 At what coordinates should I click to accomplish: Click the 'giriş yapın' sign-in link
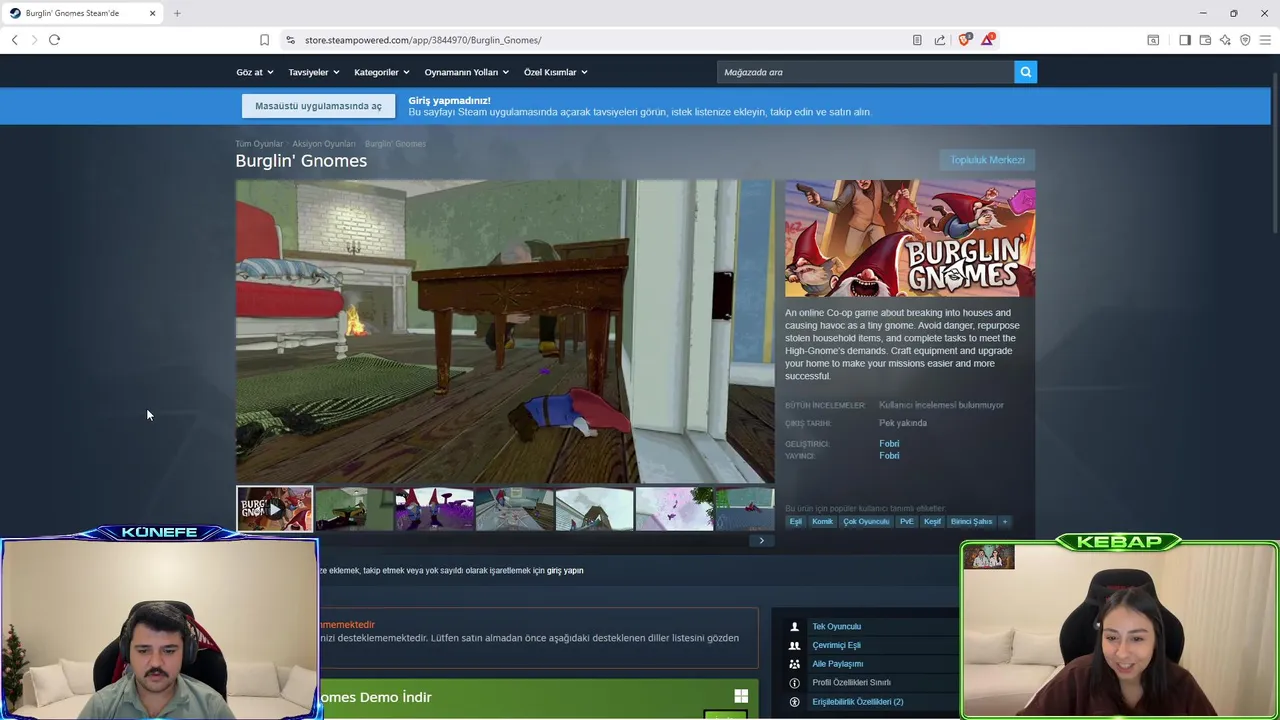coord(565,570)
